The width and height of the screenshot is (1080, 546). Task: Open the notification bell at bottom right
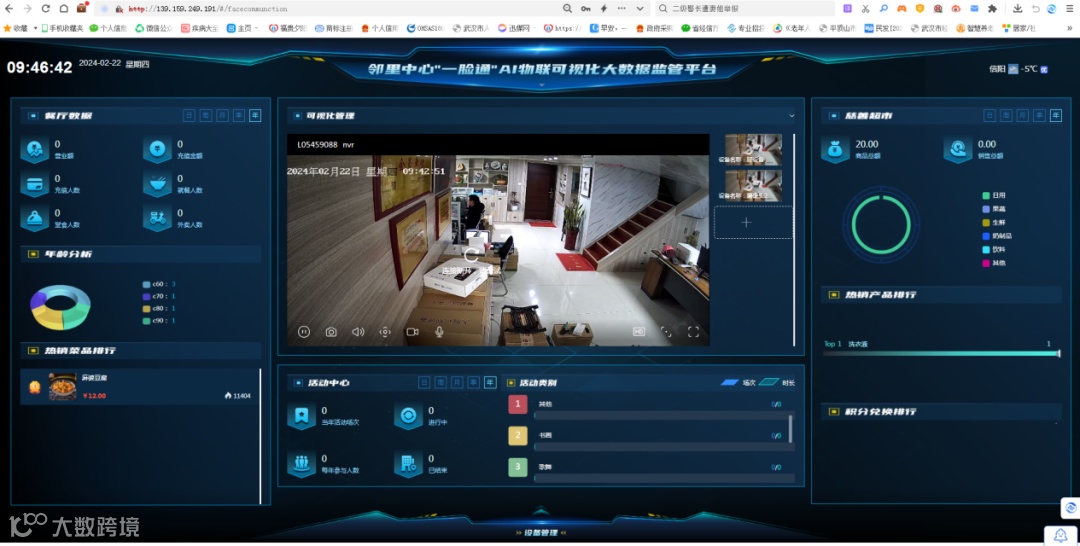(x=1061, y=535)
